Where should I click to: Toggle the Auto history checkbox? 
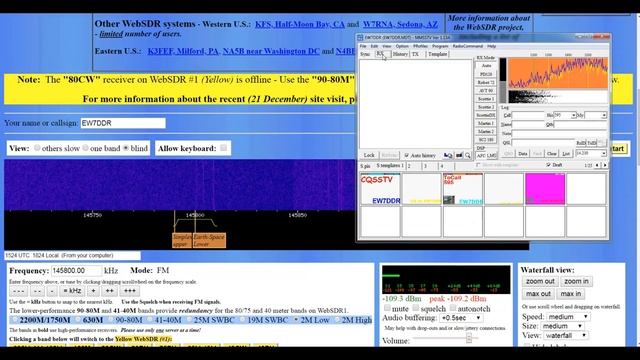click(x=407, y=156)
